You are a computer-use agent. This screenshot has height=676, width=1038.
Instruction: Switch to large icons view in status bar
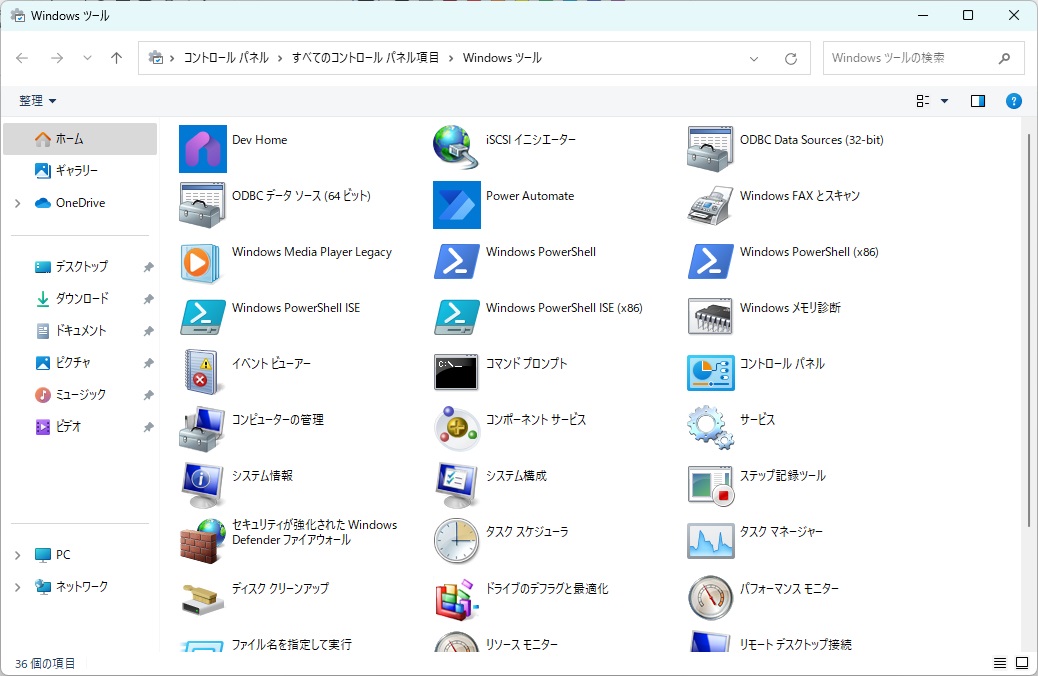[x=1021, y=663]
